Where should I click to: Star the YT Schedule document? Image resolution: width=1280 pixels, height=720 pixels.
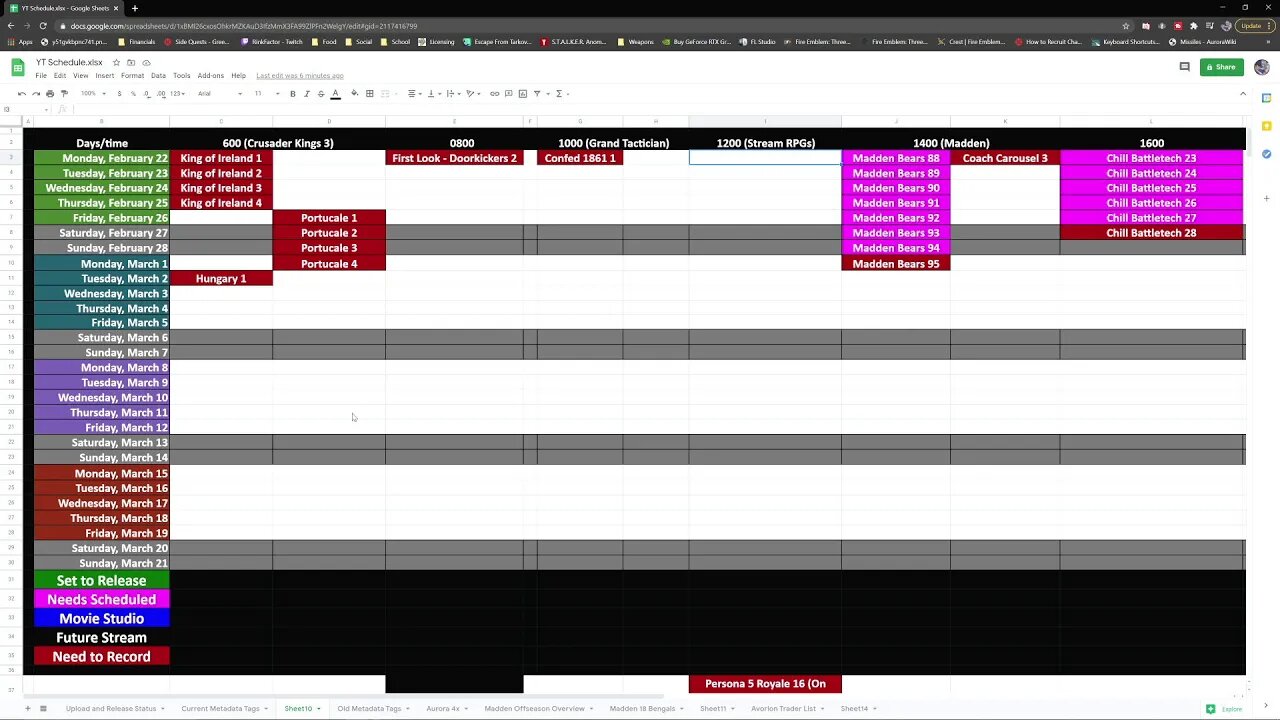tap(116, 62)
